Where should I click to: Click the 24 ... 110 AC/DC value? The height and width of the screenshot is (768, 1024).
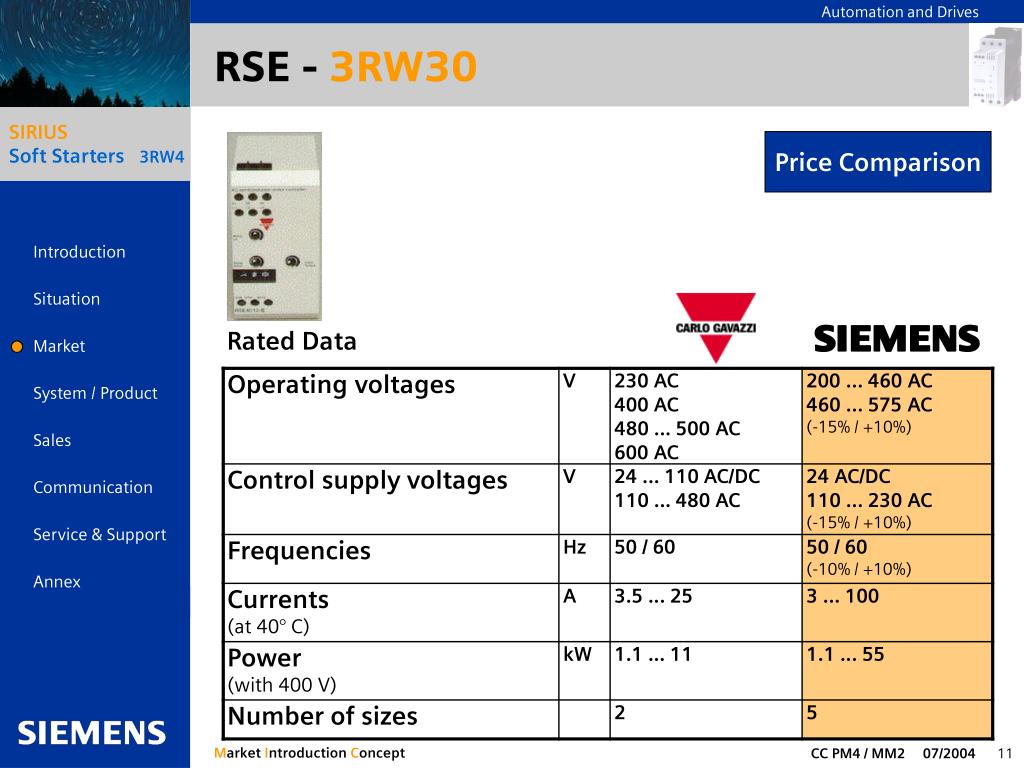687,477
